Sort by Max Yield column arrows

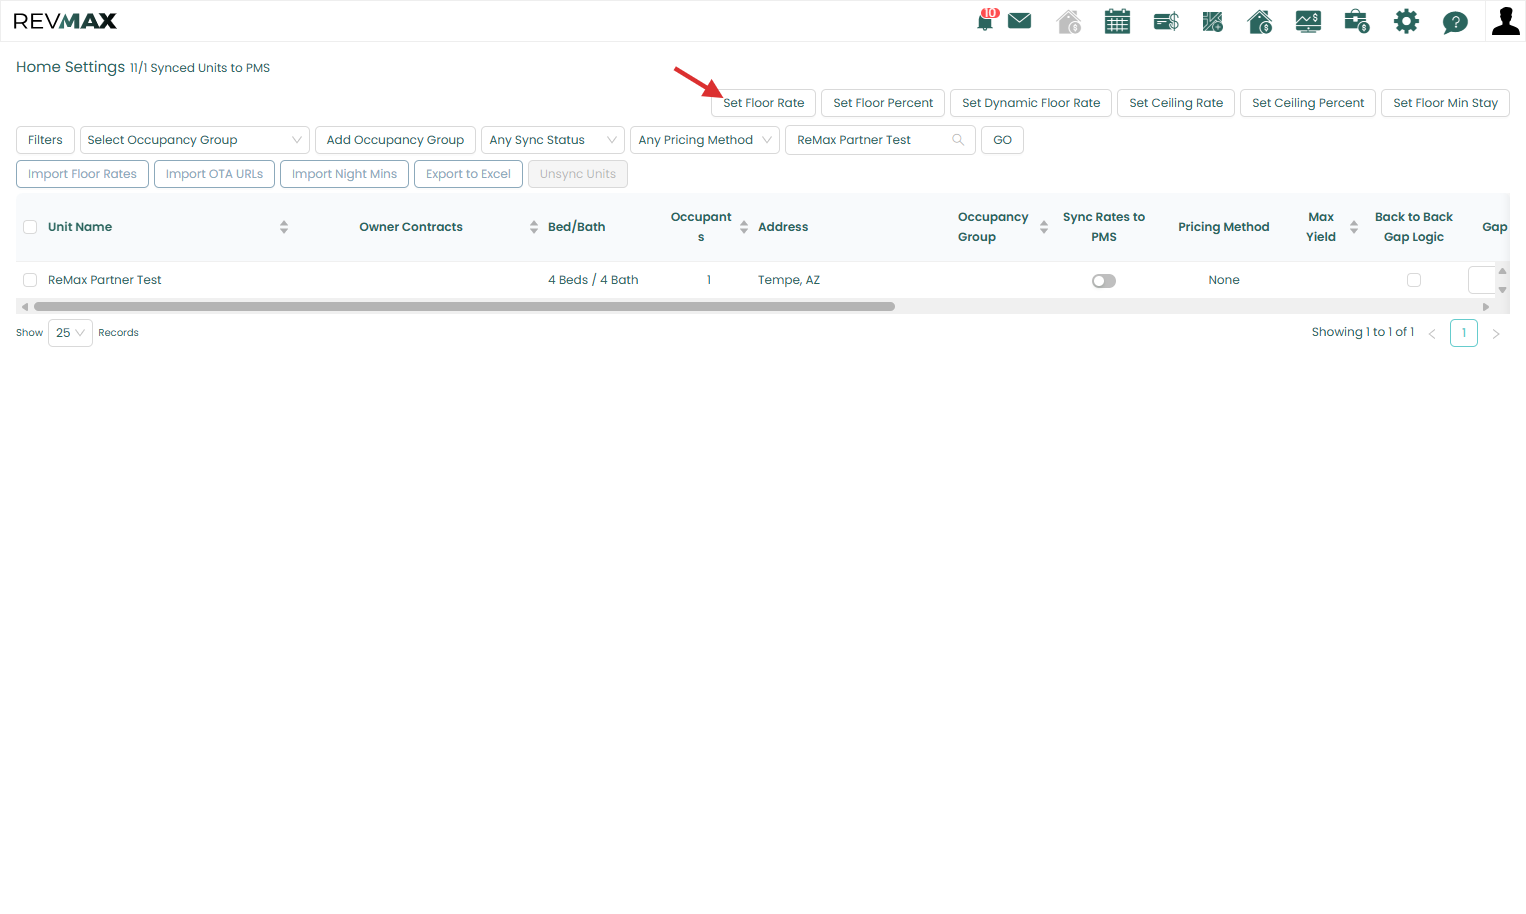click(1354, 227)
